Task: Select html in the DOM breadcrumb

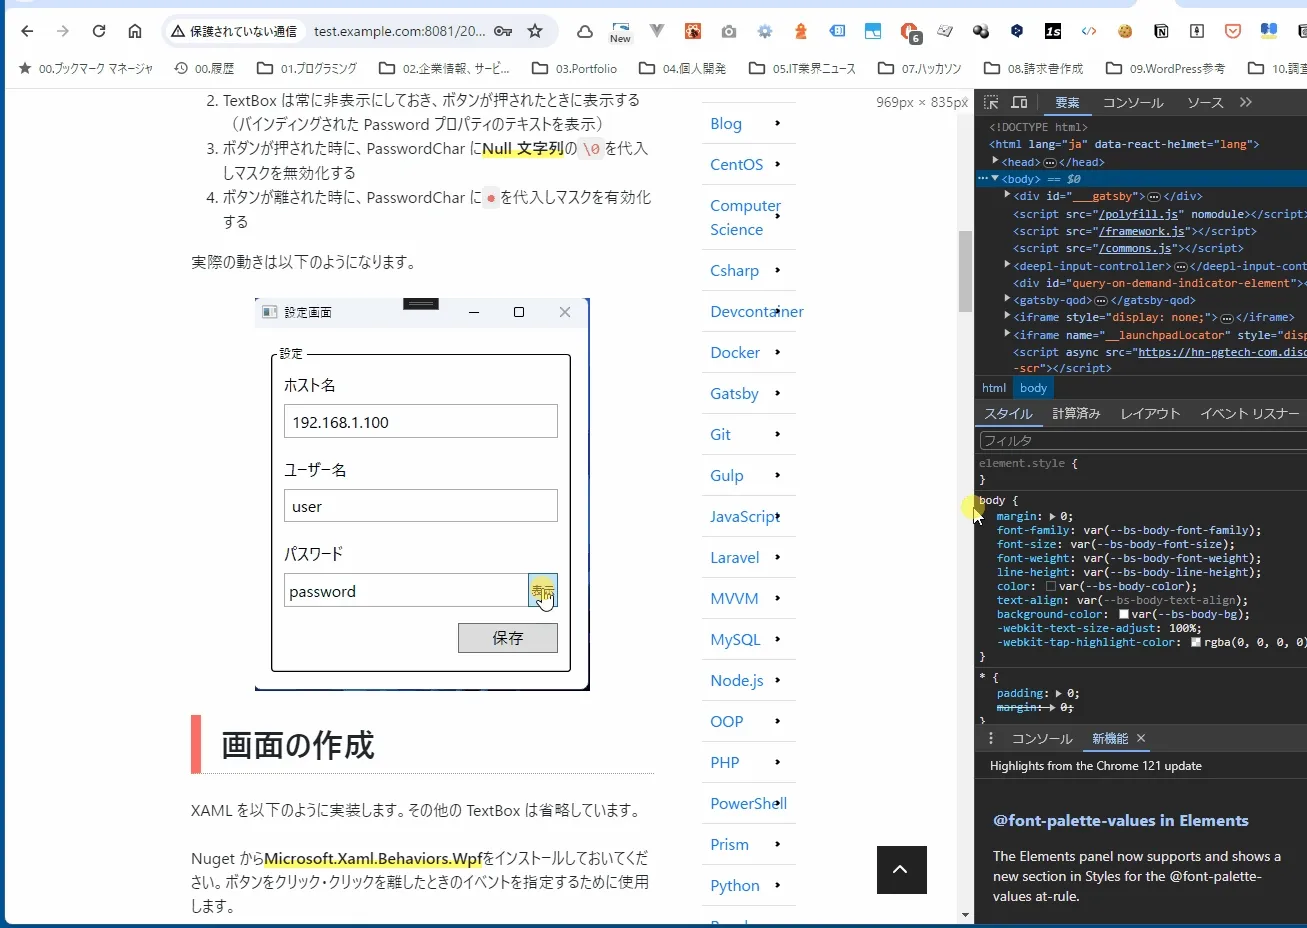Action: pos(994,388)
